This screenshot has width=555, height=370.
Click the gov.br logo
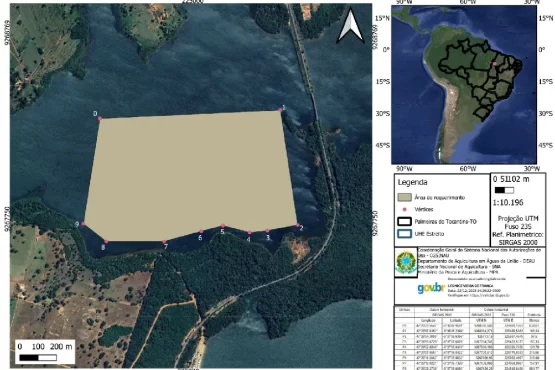430,288
